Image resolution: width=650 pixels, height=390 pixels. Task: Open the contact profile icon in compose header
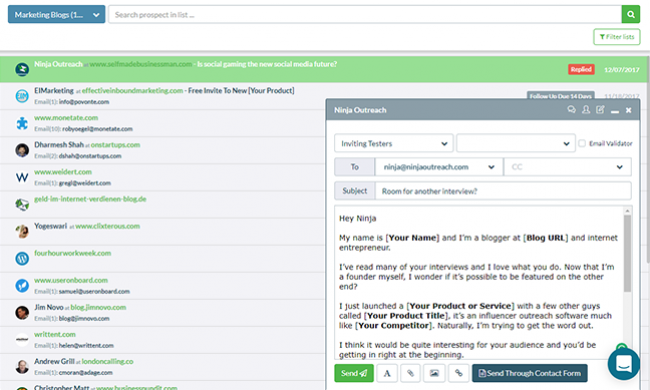(x=586, y=109)
